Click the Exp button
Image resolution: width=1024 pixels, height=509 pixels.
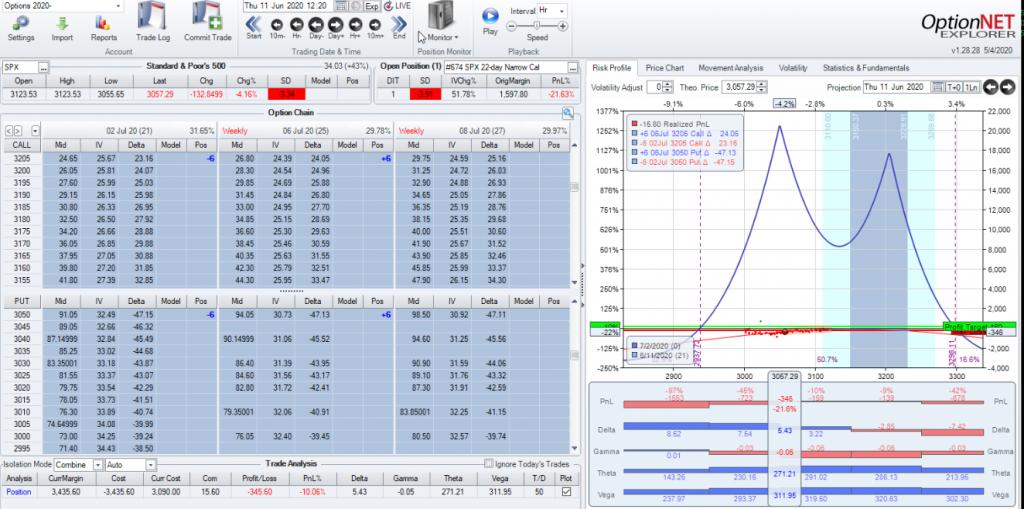pyautogui.click(x=372, y=6)
